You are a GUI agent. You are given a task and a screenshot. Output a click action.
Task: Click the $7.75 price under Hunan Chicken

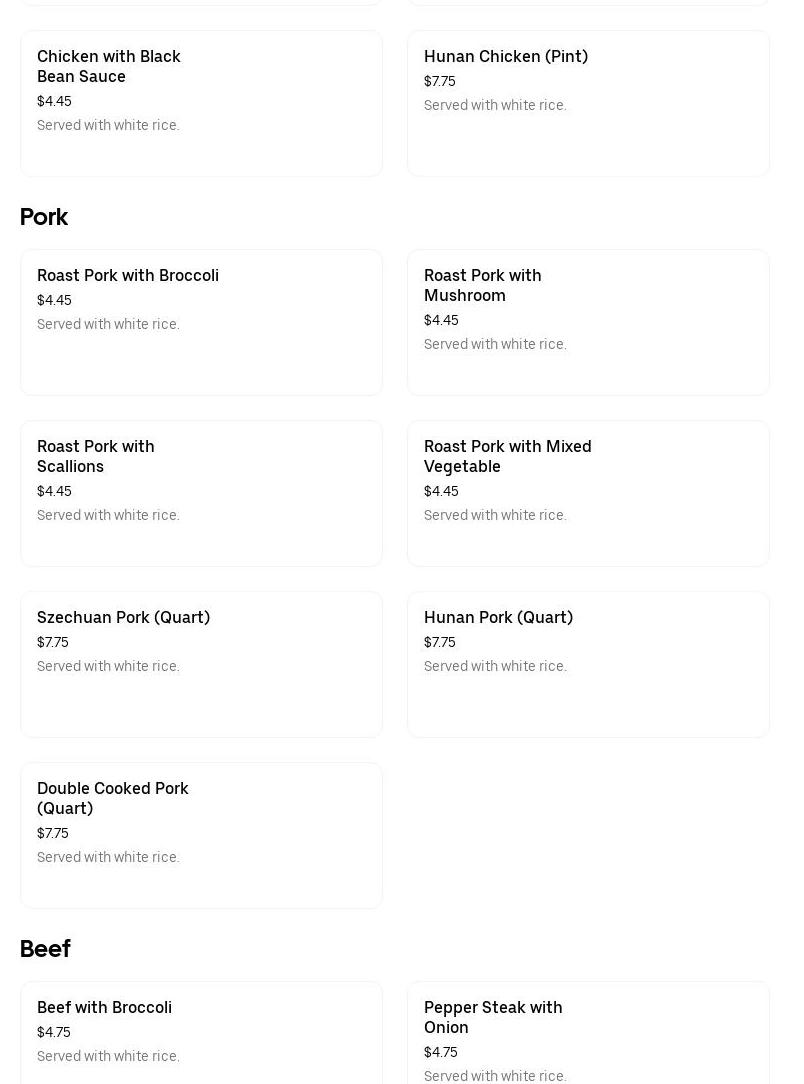(x=440, y=82)
